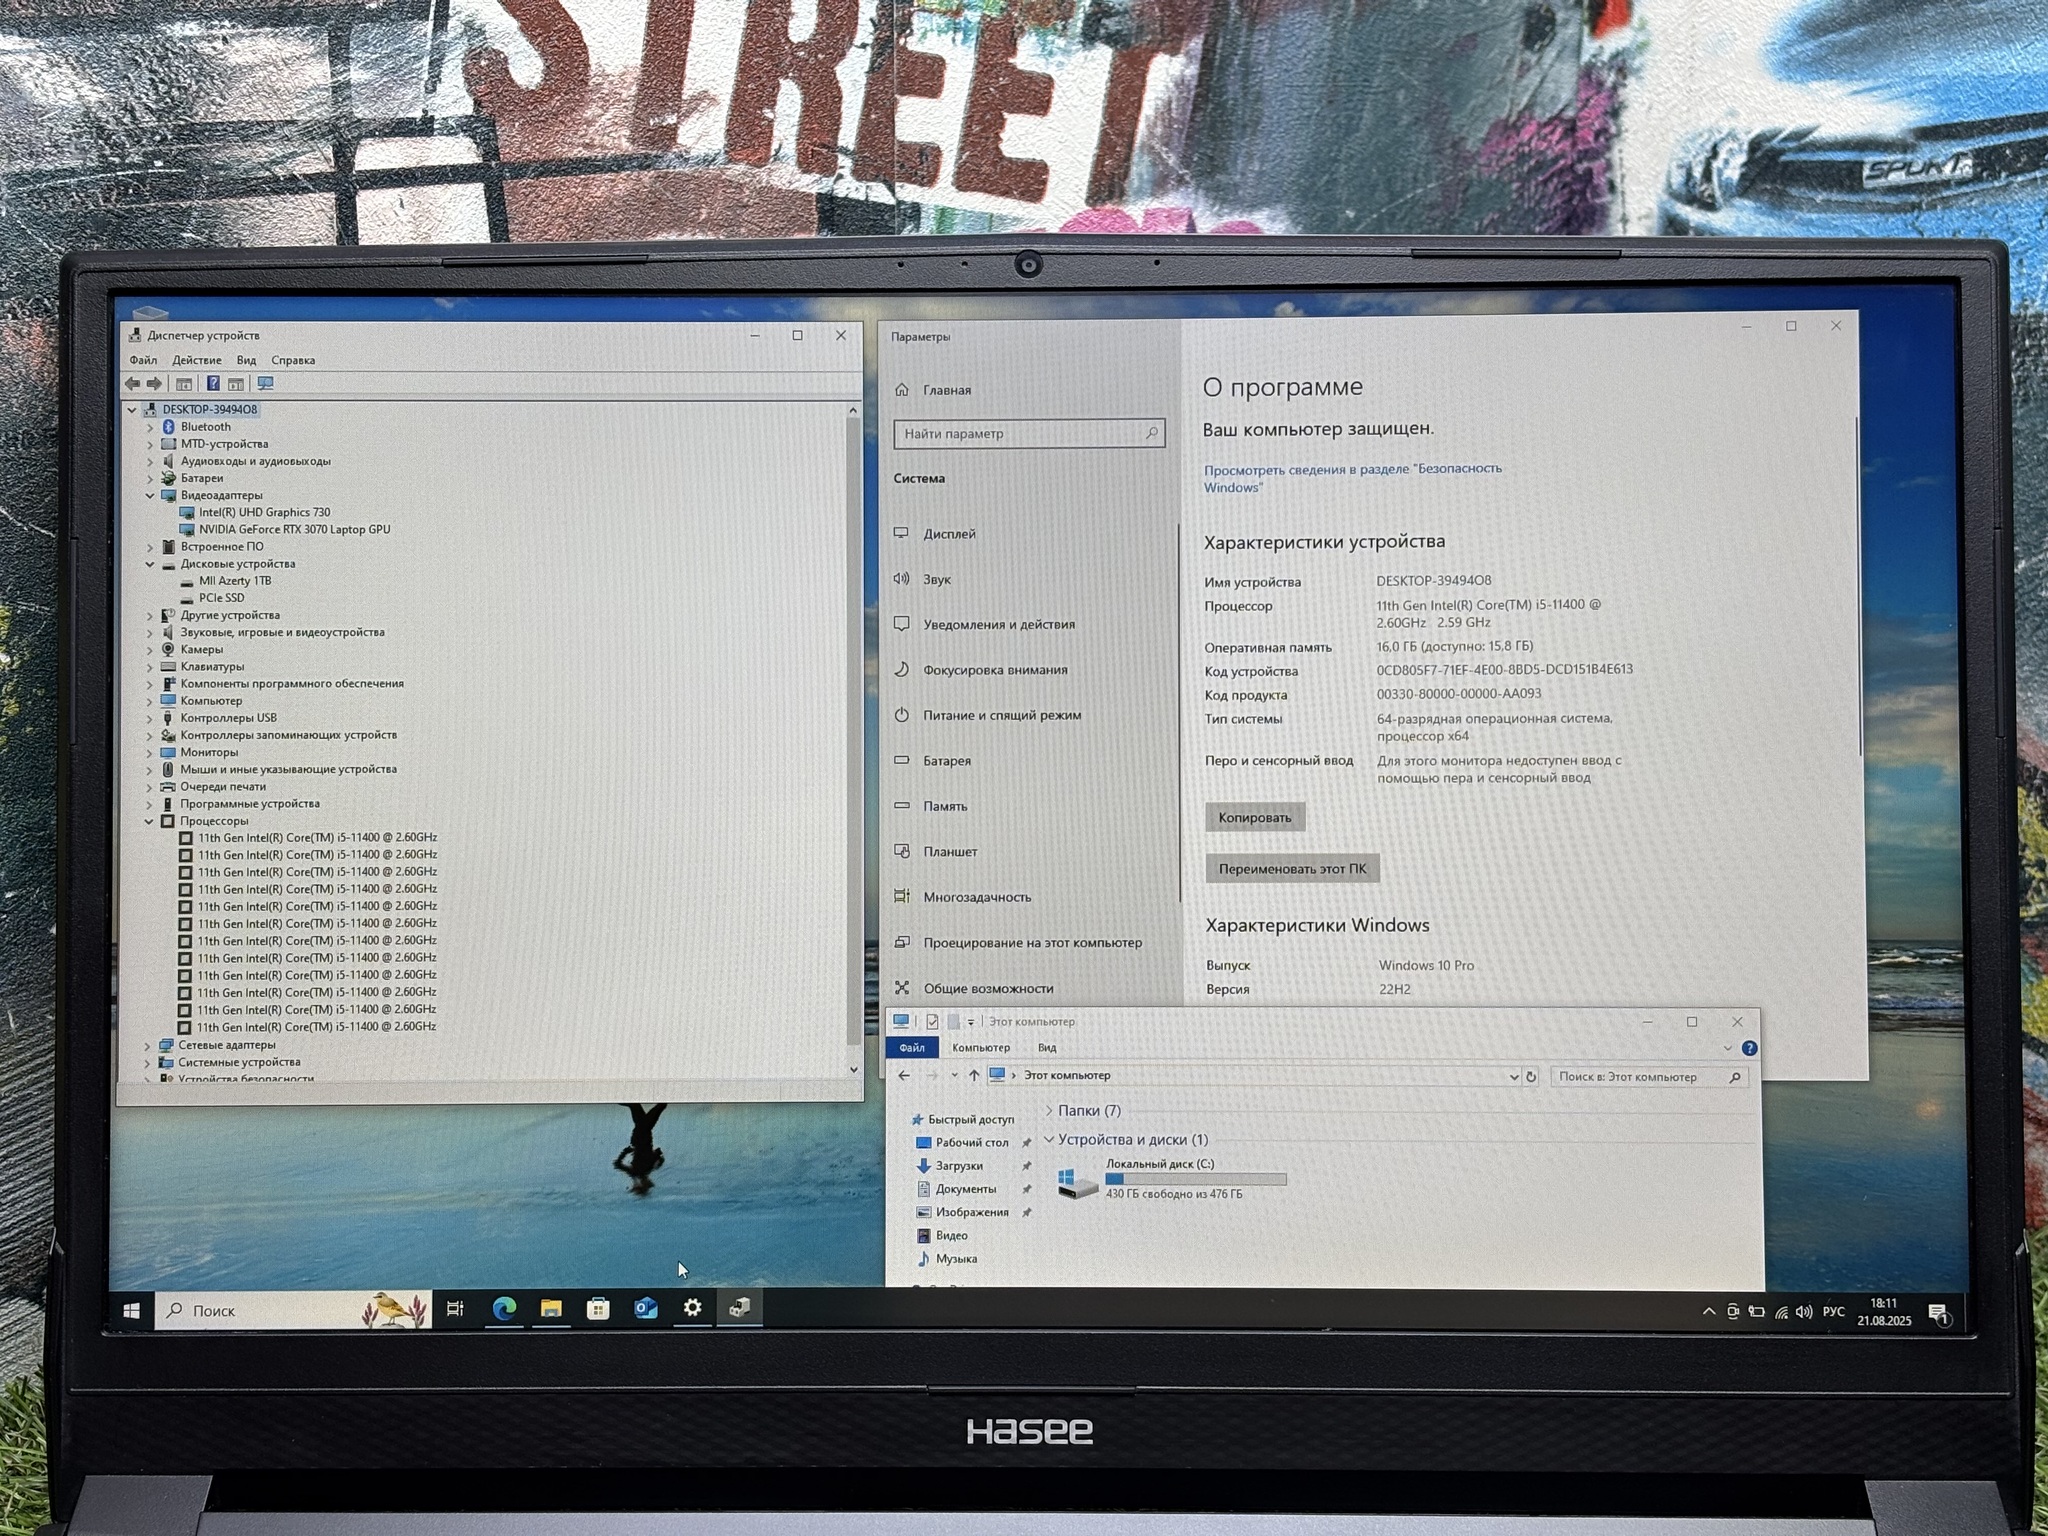Click scan for hardware changes monitor icon

tap(265, 384)
